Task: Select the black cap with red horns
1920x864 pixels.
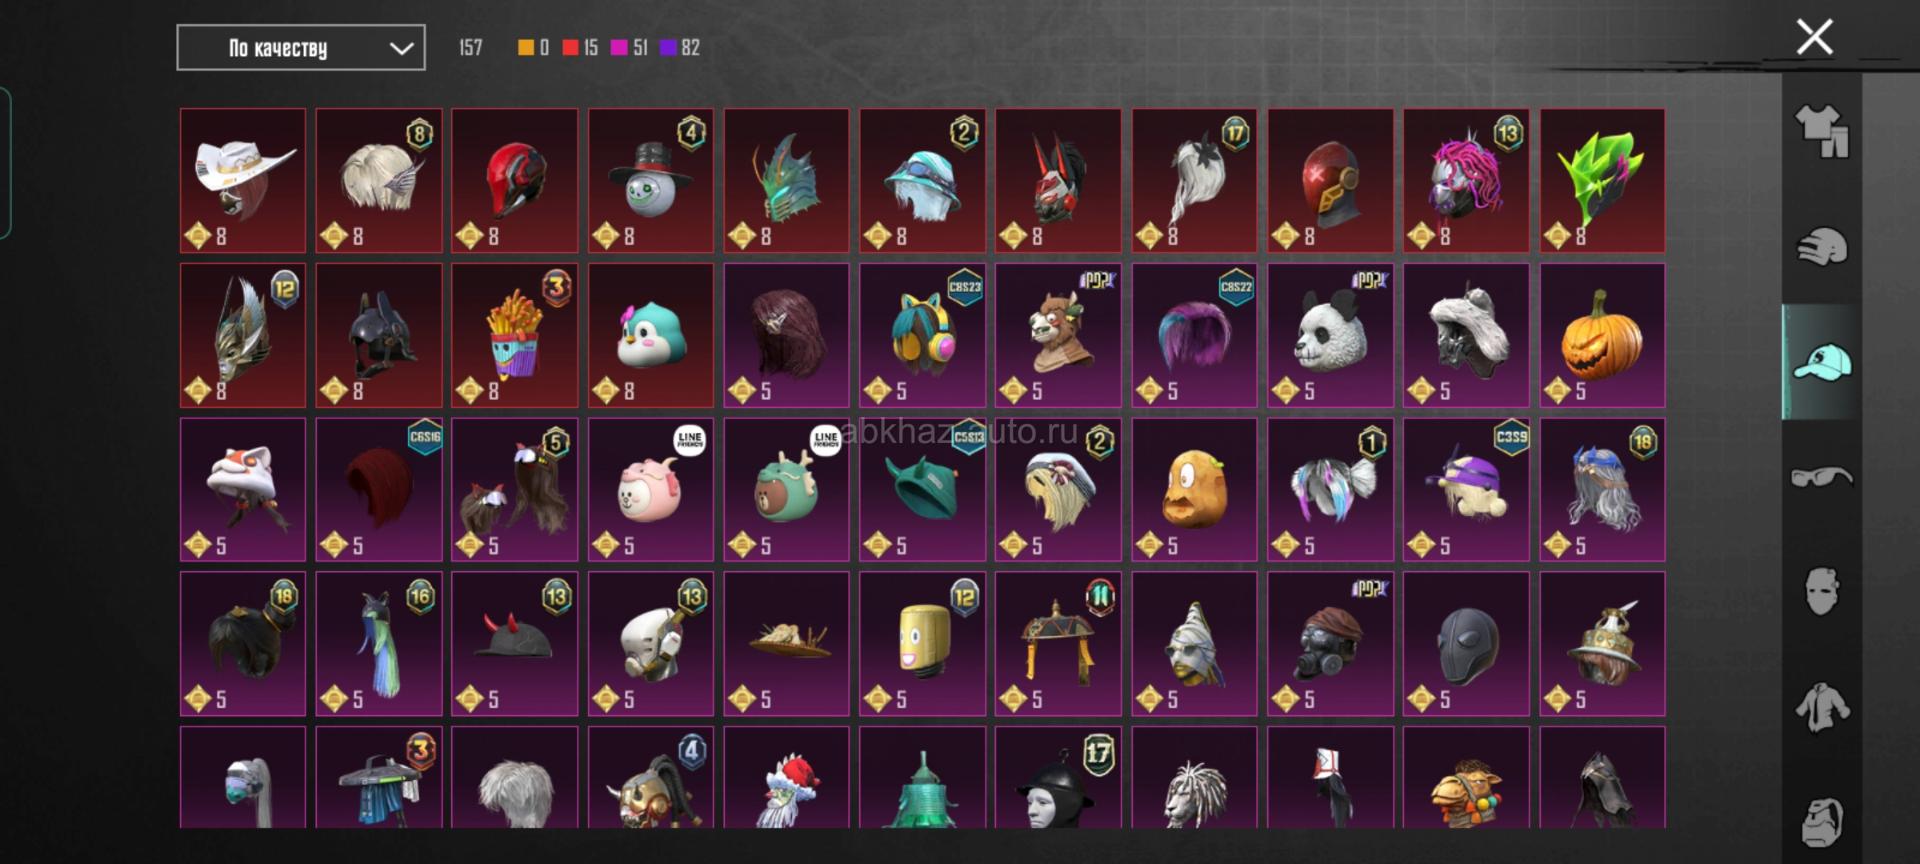Action: (x=515, y=643)
